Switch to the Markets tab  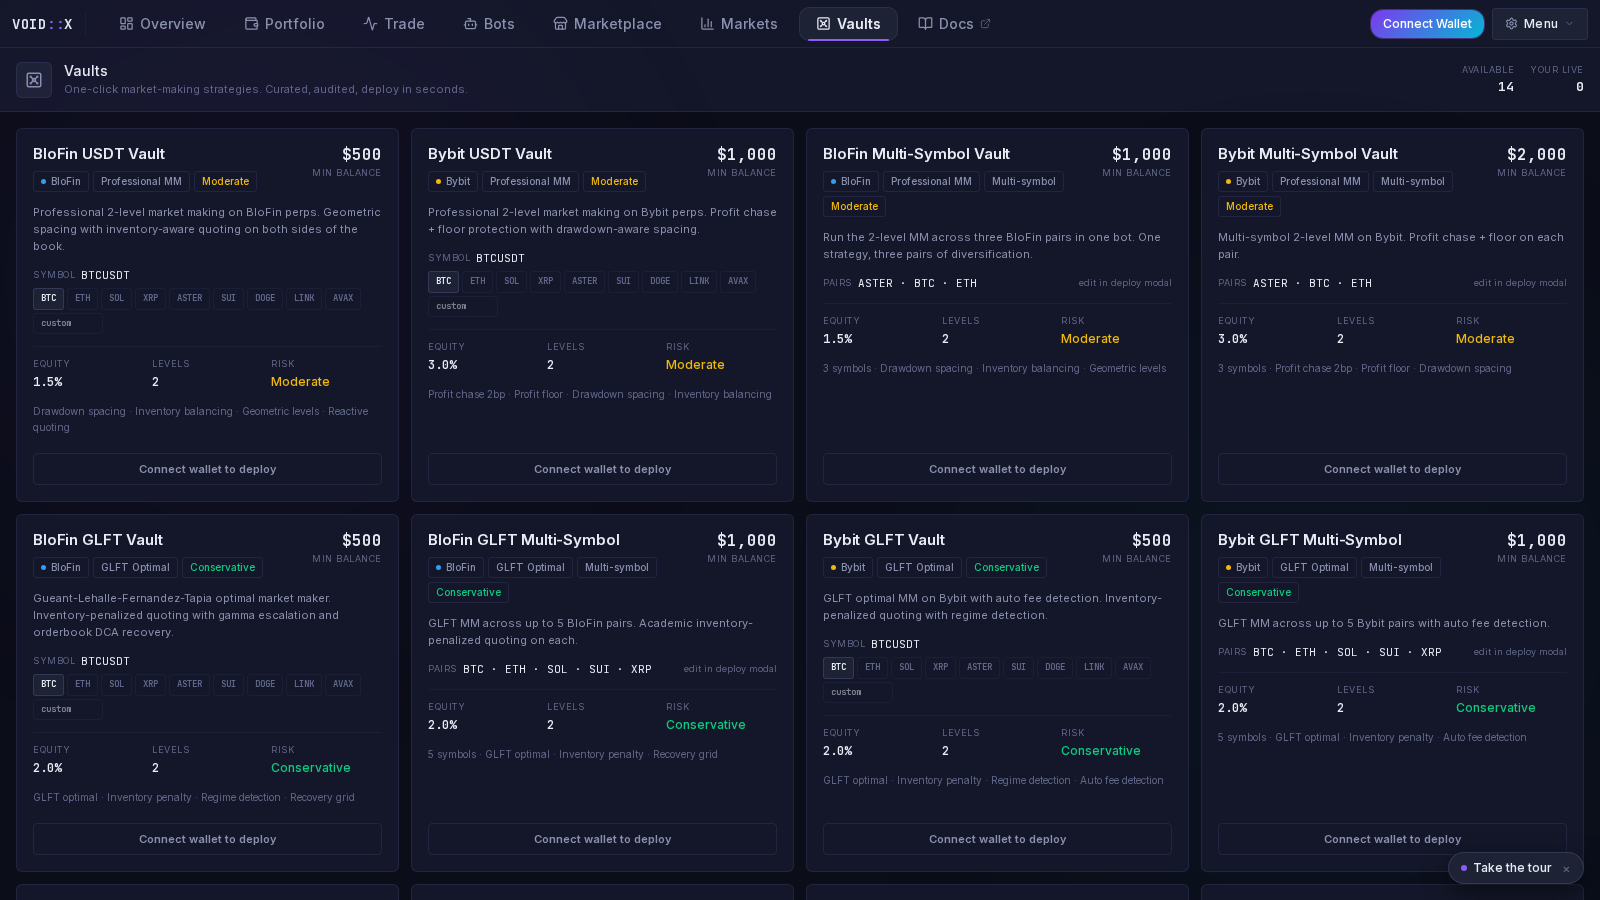(x=739, y=24)
